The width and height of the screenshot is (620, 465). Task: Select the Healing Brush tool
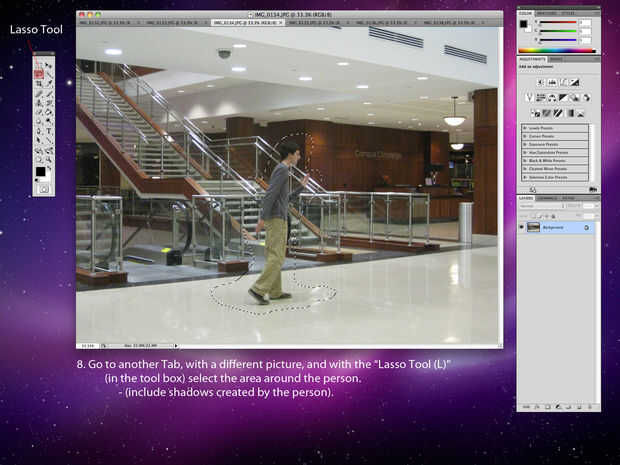point(39,93)
